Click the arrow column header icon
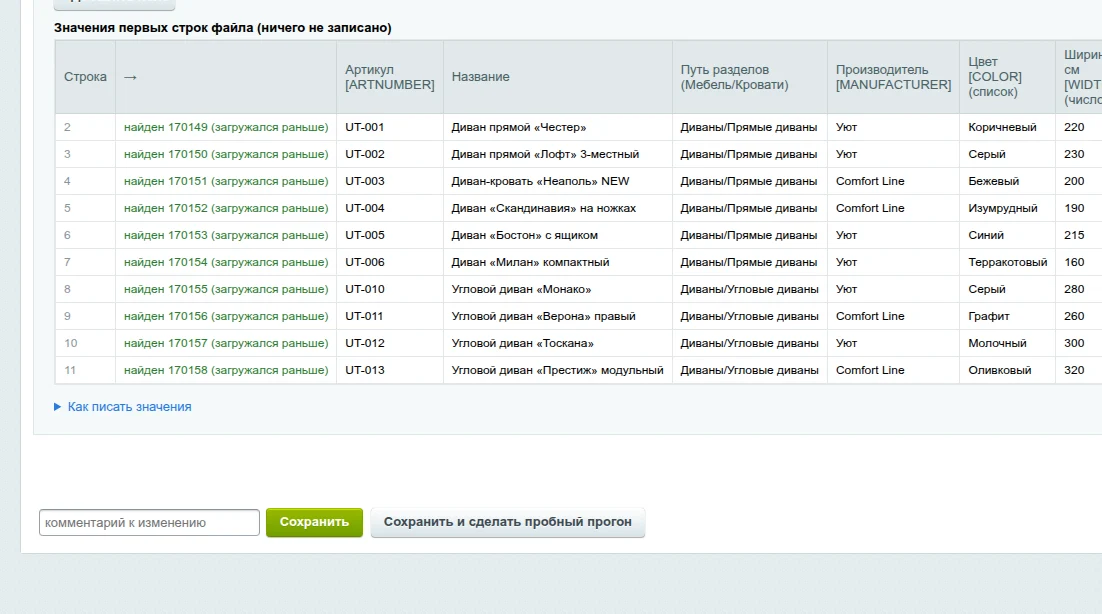The height and width of the screenshot is (614, 1102). [130, 77]
